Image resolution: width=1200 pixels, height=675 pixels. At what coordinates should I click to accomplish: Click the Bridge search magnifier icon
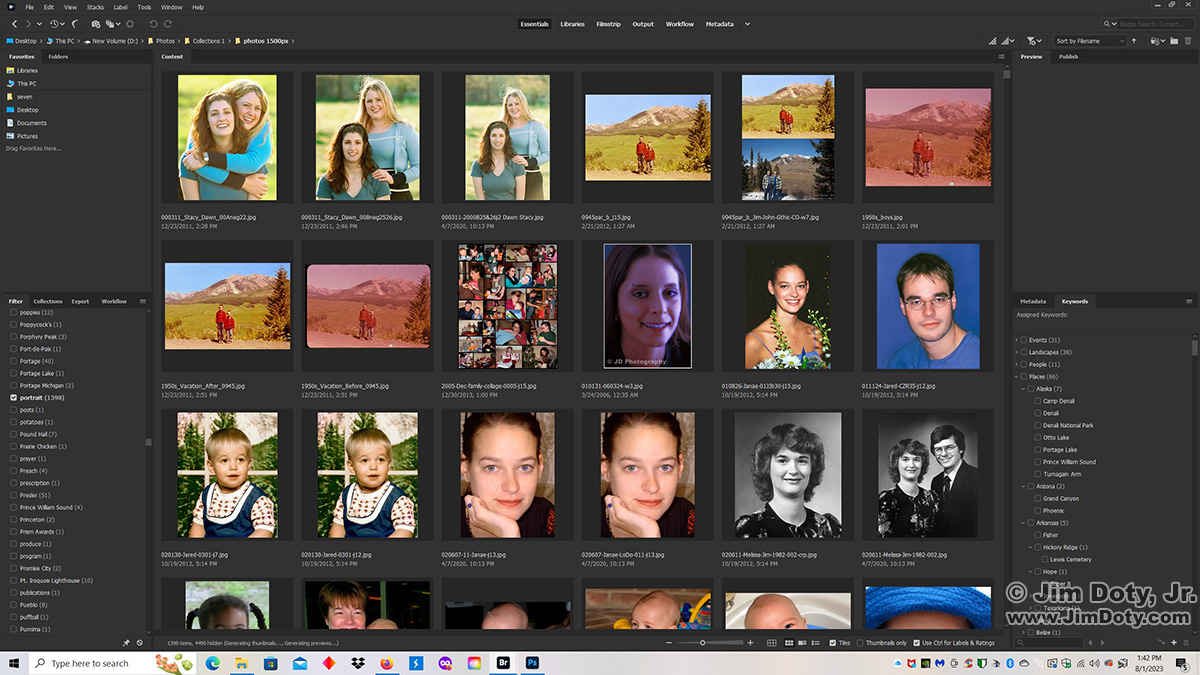1107,24
